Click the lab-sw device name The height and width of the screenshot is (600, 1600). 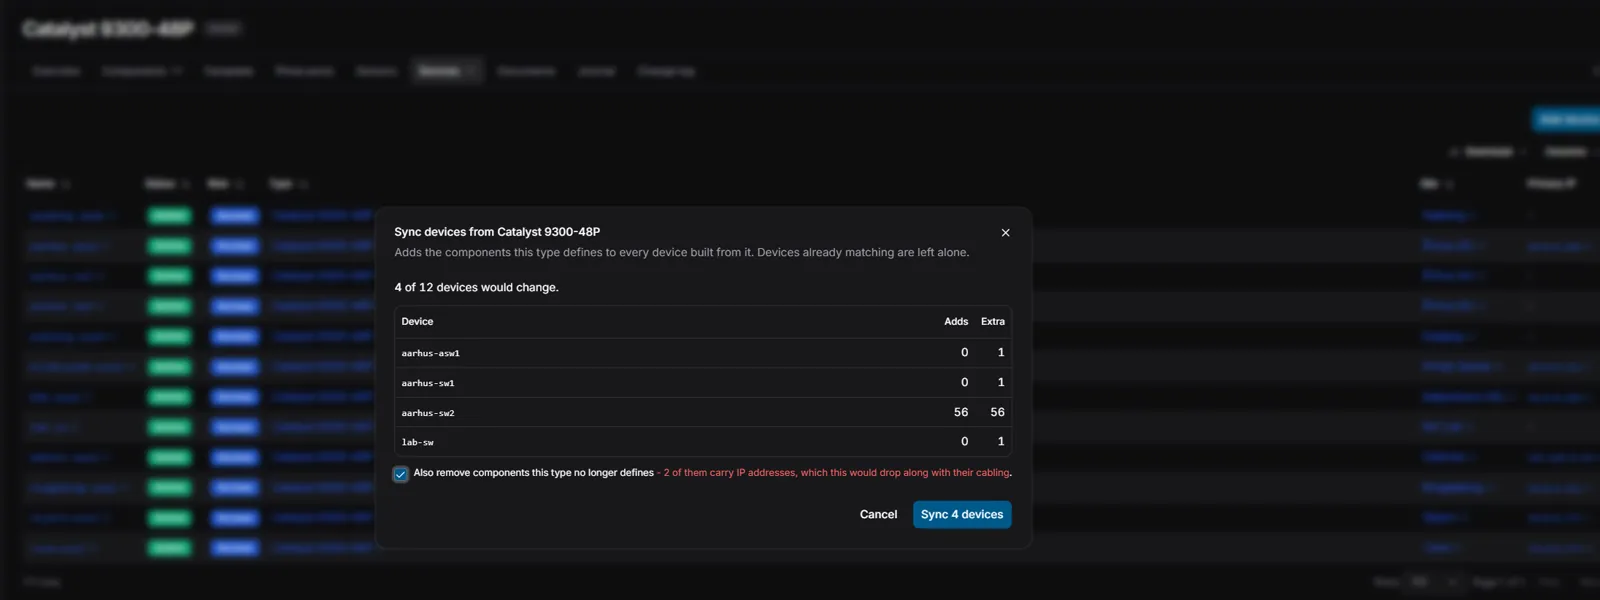click(x=417, y=442)
